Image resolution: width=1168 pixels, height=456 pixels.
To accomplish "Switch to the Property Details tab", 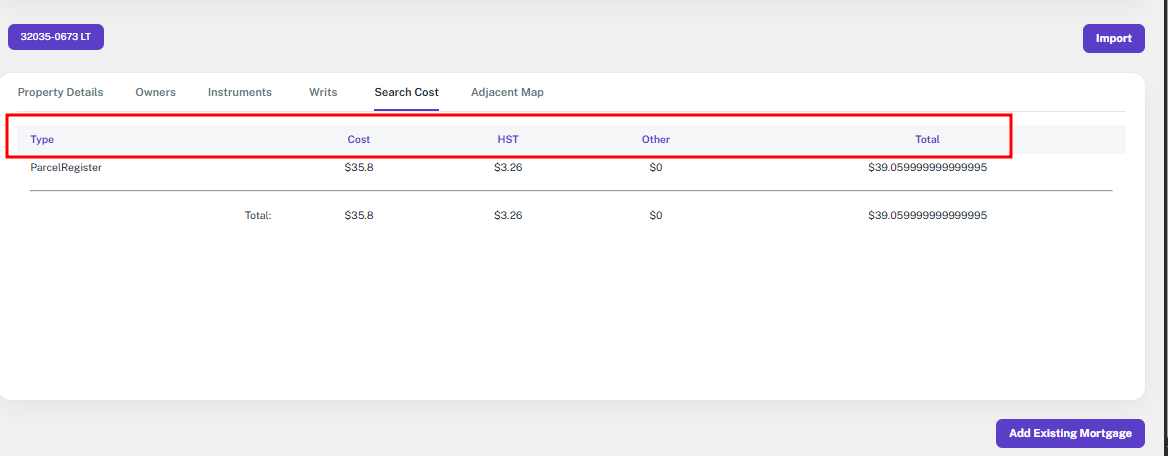I will pyautogui.click(x=60, y=92).
